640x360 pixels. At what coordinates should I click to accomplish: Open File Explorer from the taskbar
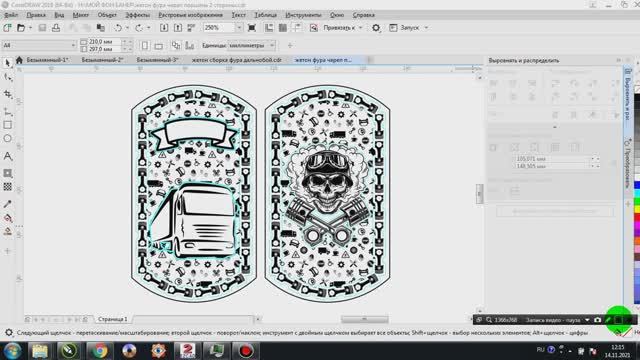pyautogui.click(x=40, y=351)
